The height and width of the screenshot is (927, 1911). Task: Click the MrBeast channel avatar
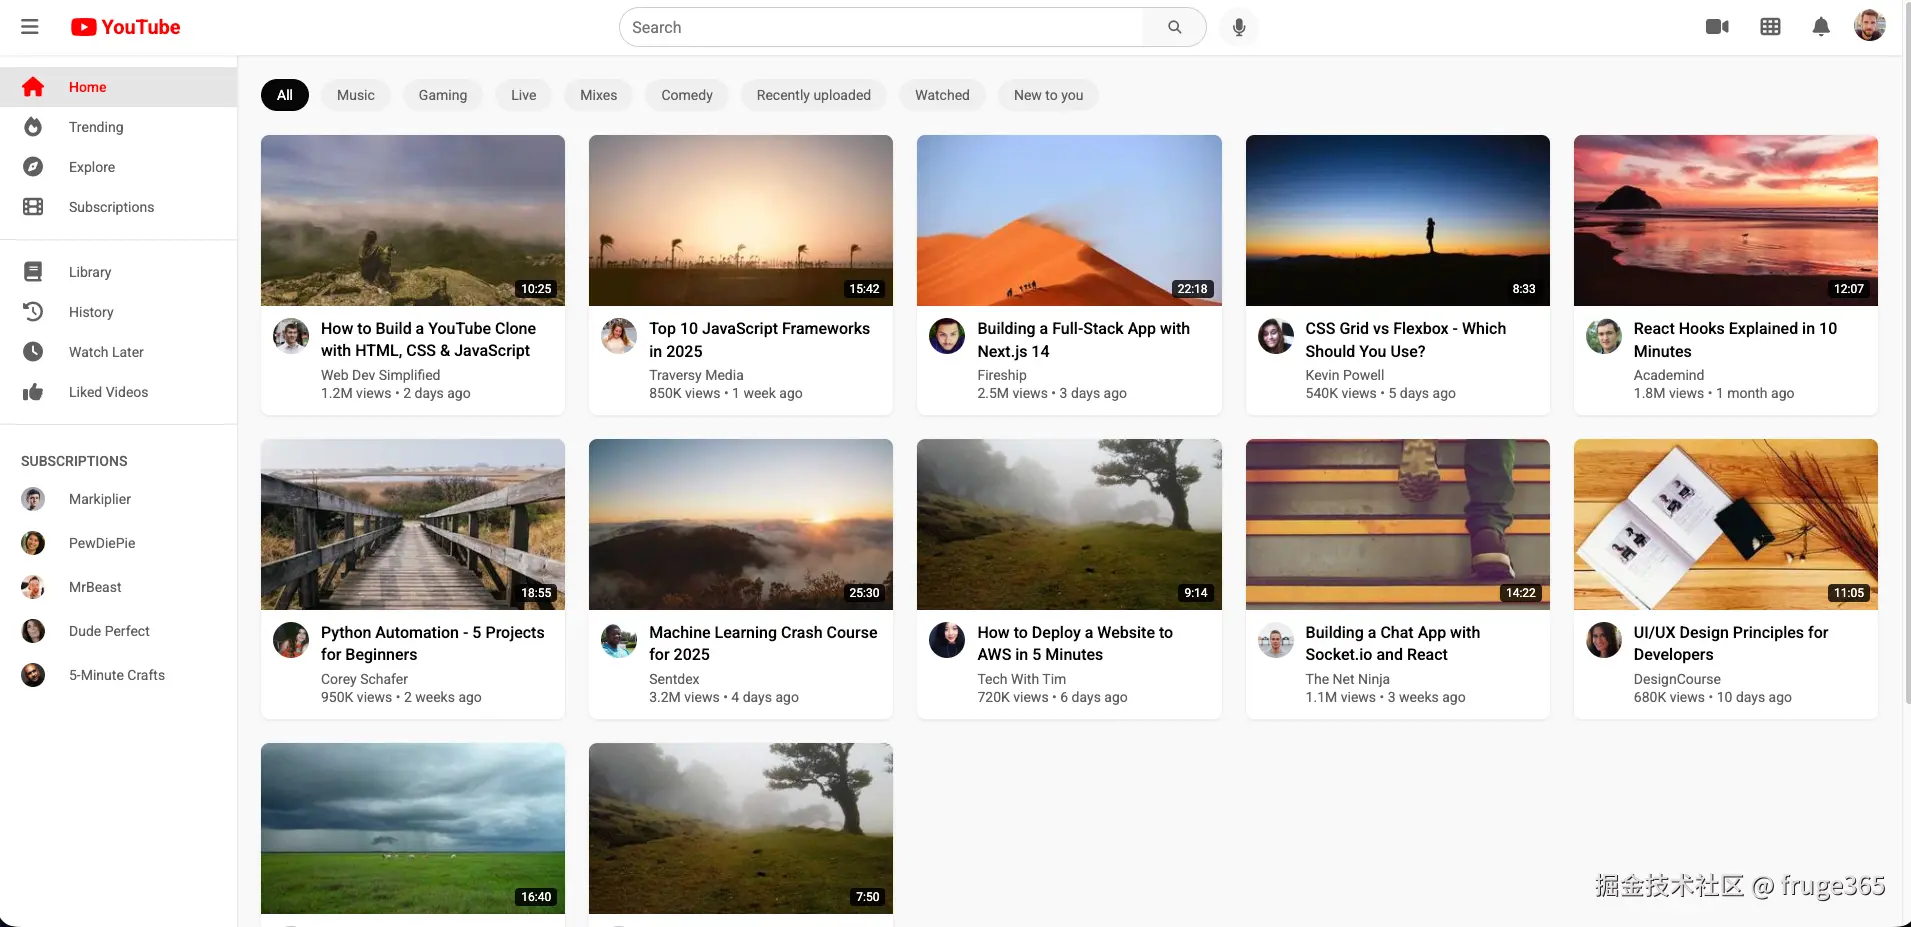point(33,587)
